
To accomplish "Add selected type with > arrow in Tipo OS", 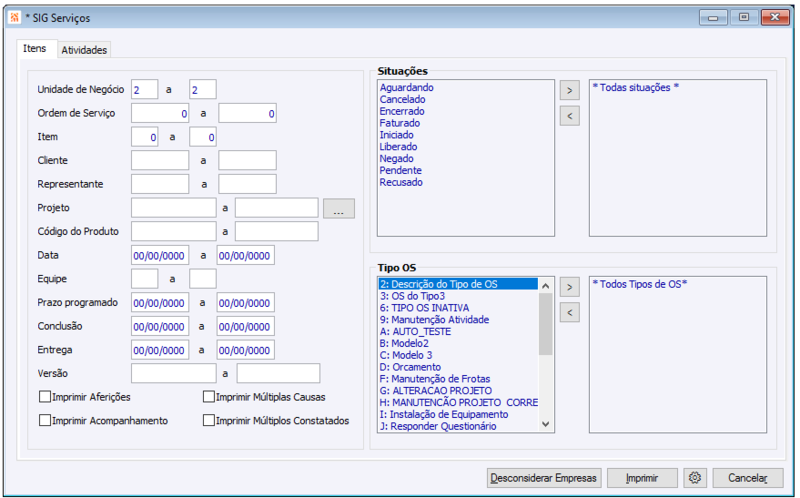I will coord(569,287).
